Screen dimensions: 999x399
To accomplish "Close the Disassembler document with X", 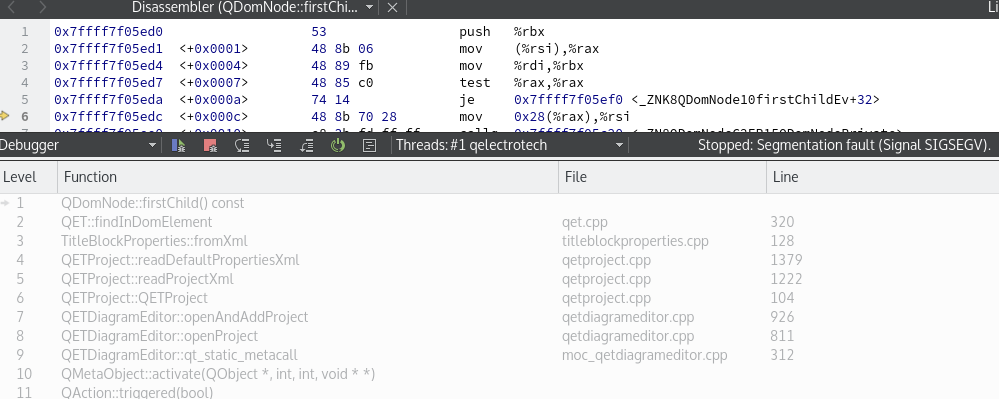I will 392,8.
